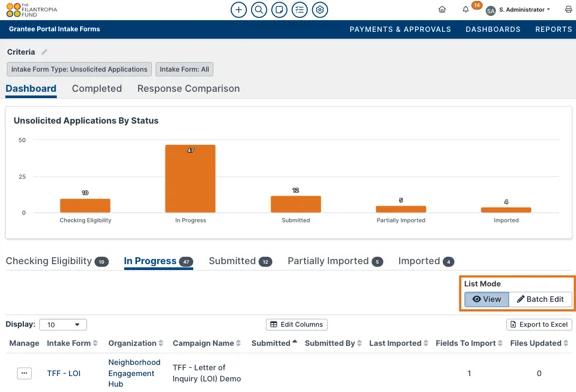Sort by Files Updated column

(x=539, y=343)
